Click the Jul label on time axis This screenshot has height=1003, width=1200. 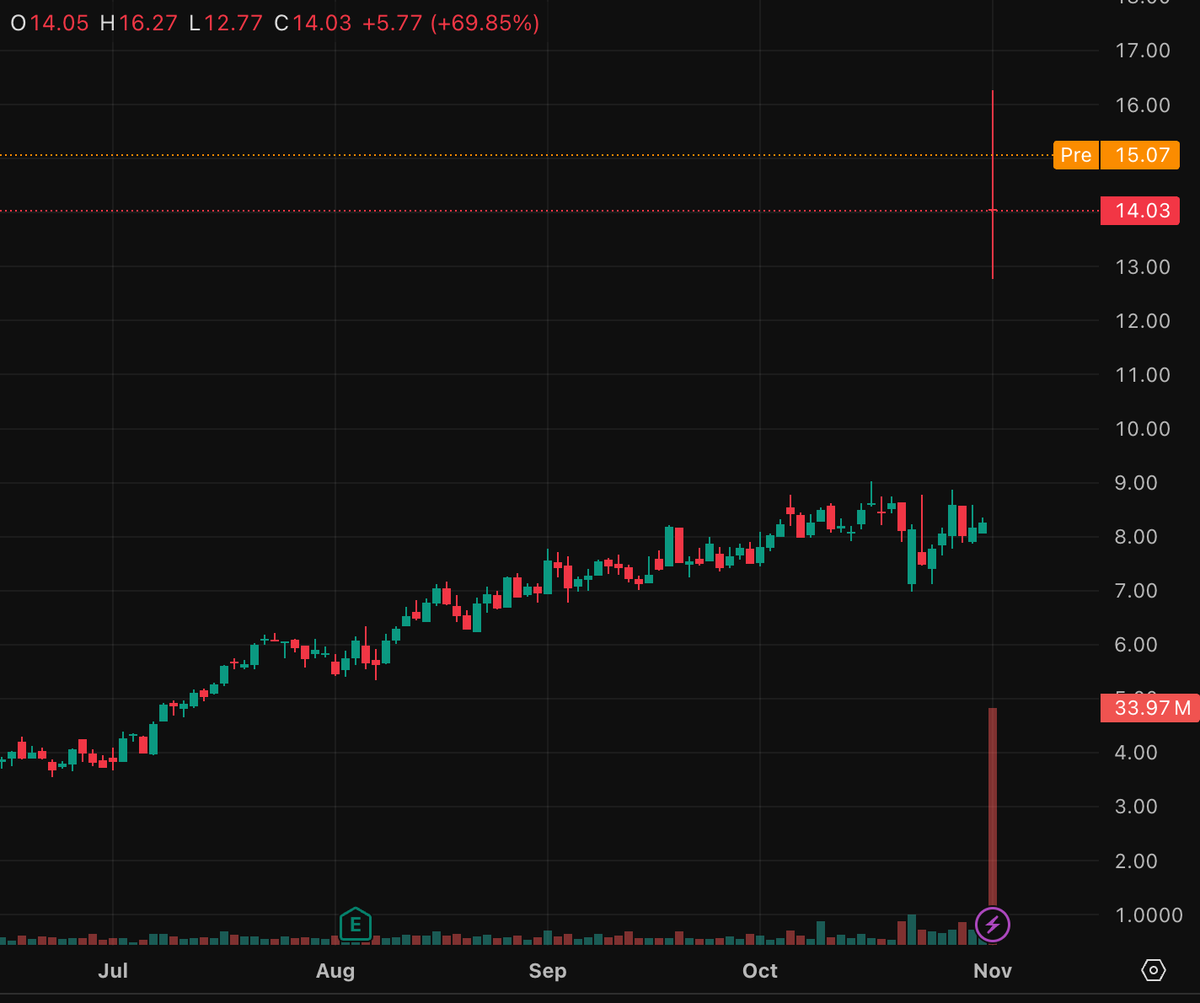[x=114, y=971]
